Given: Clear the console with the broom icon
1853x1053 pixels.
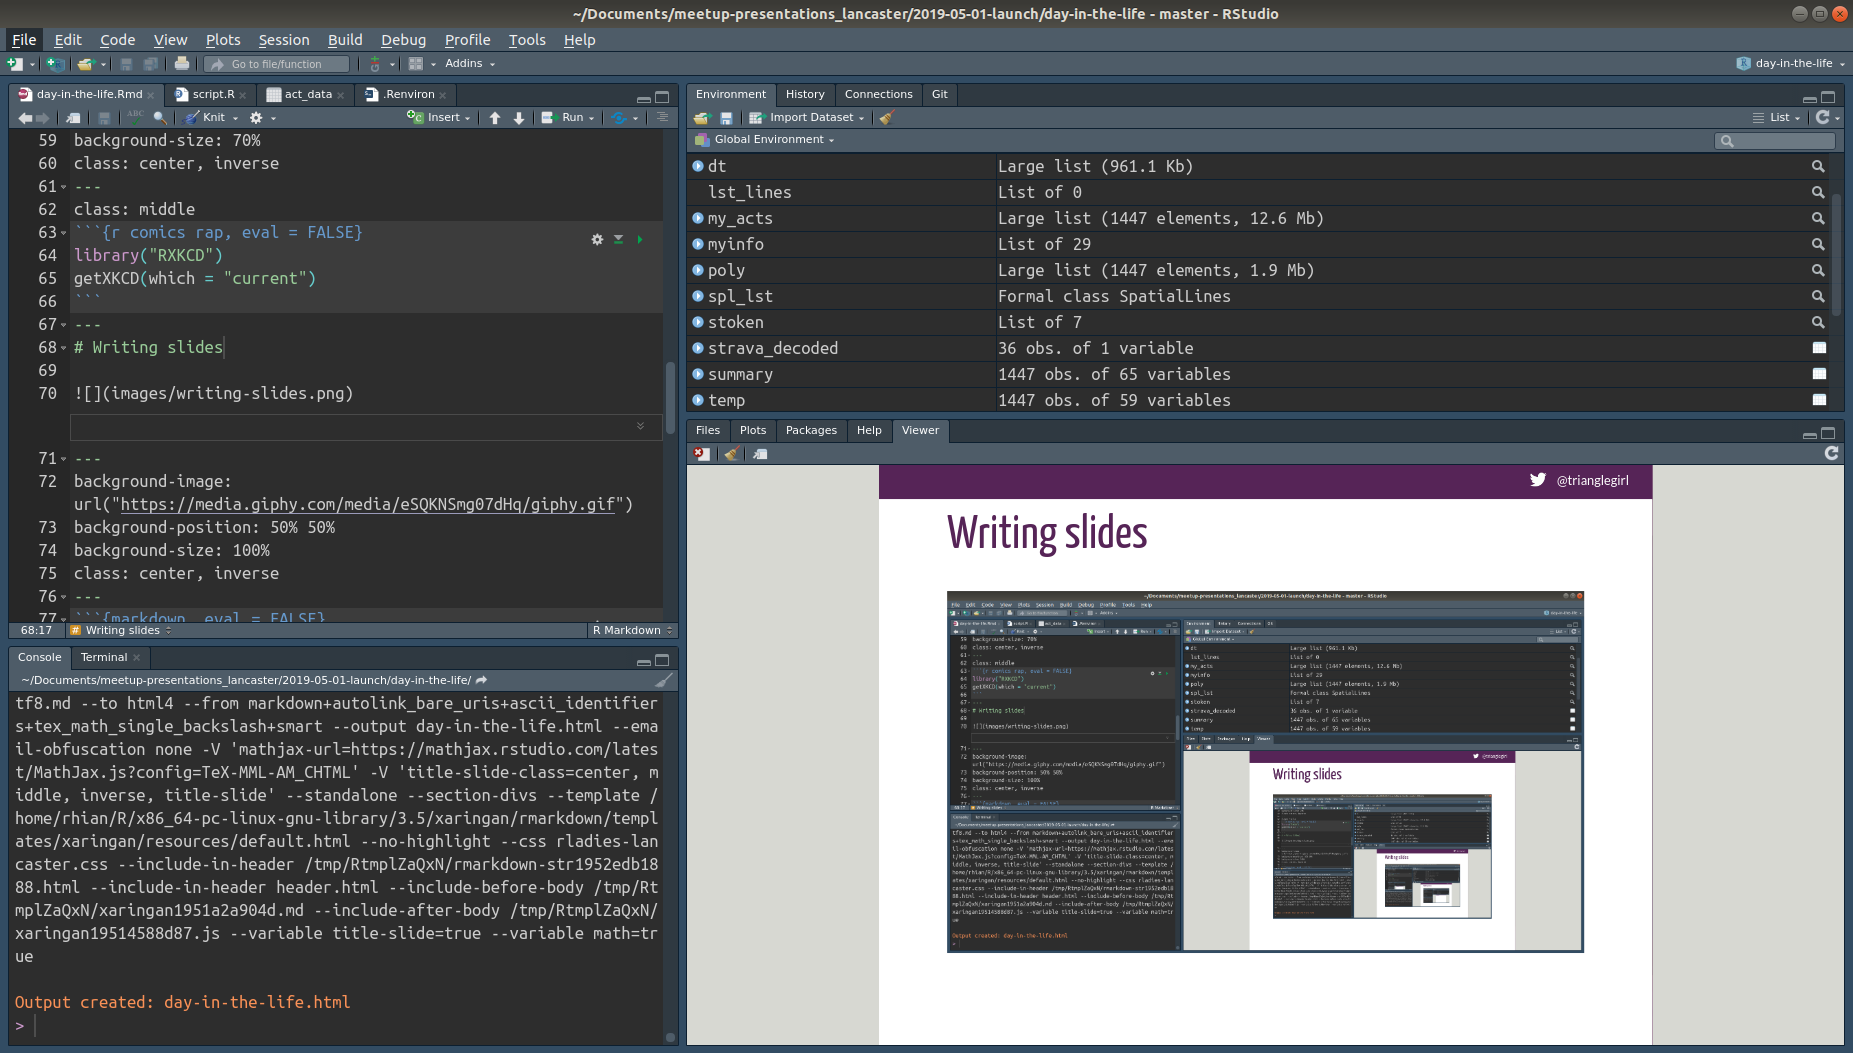Looking at the screenshot, I should tap(663, 680).
